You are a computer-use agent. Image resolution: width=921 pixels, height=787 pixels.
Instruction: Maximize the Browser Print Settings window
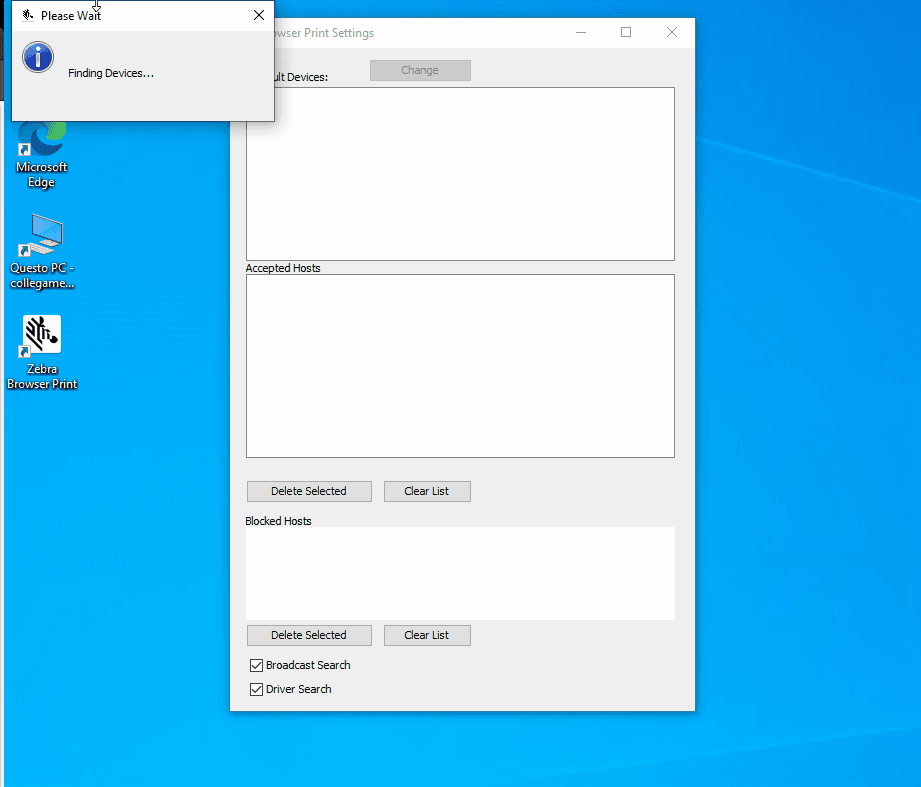coord(626,33)
